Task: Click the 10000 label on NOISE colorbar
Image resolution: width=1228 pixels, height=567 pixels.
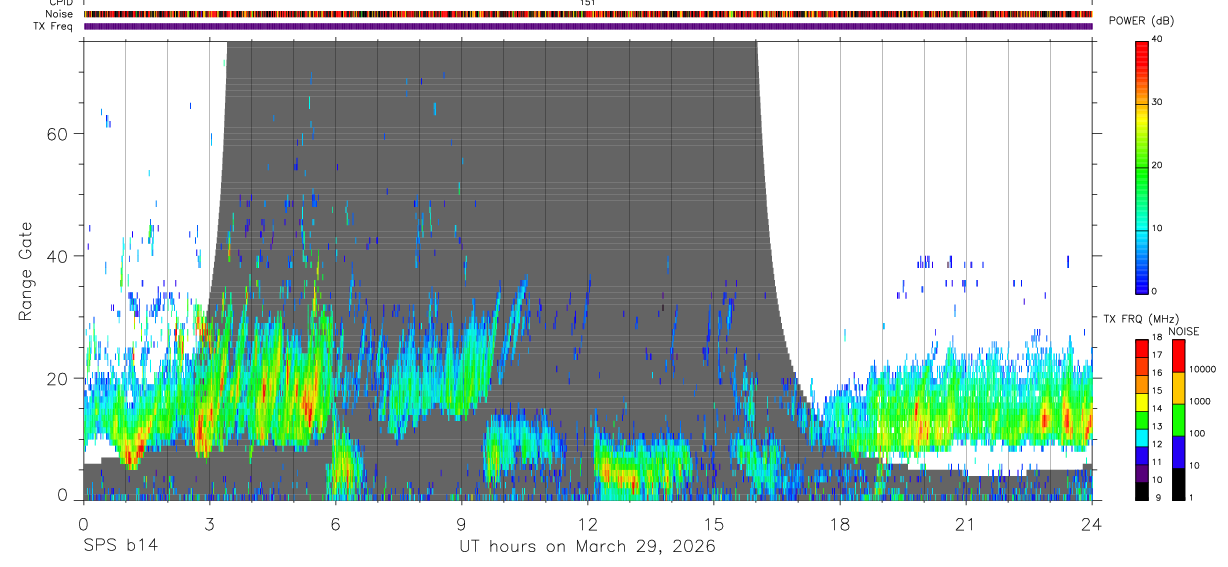Action: (1202, 369)
